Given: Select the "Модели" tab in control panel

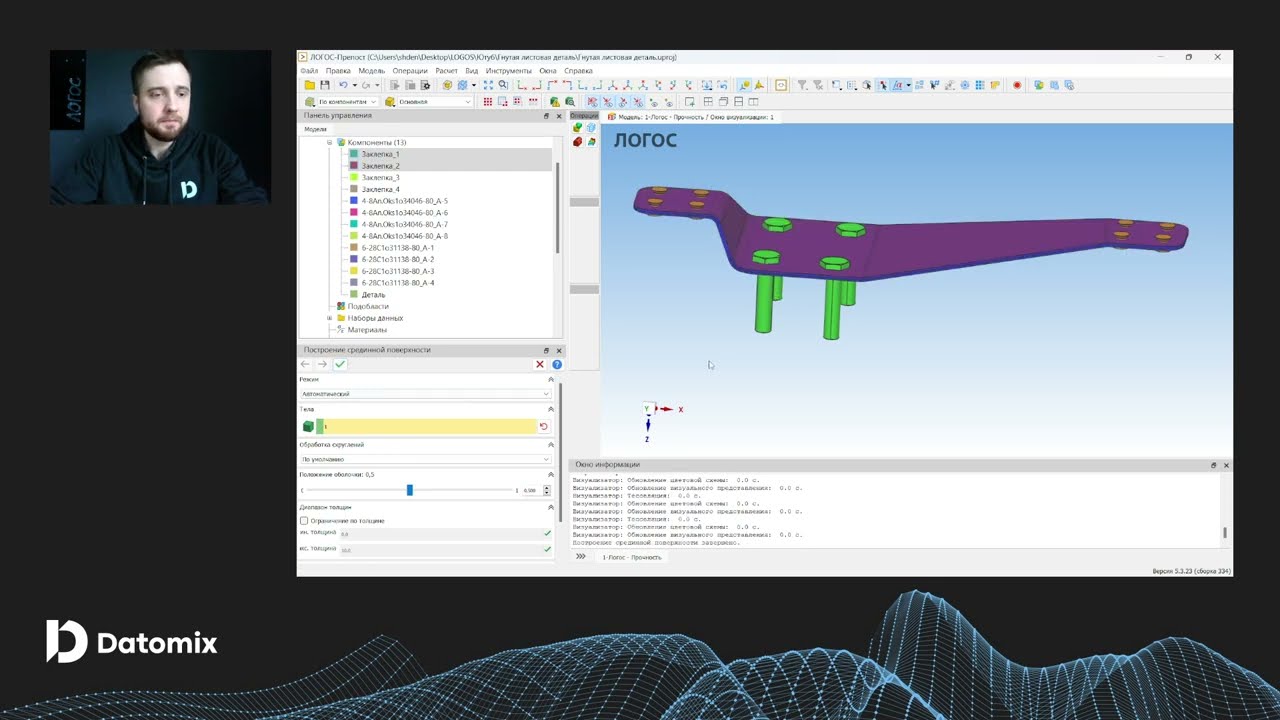Looking at the screenshot, I should click(315, 129).
